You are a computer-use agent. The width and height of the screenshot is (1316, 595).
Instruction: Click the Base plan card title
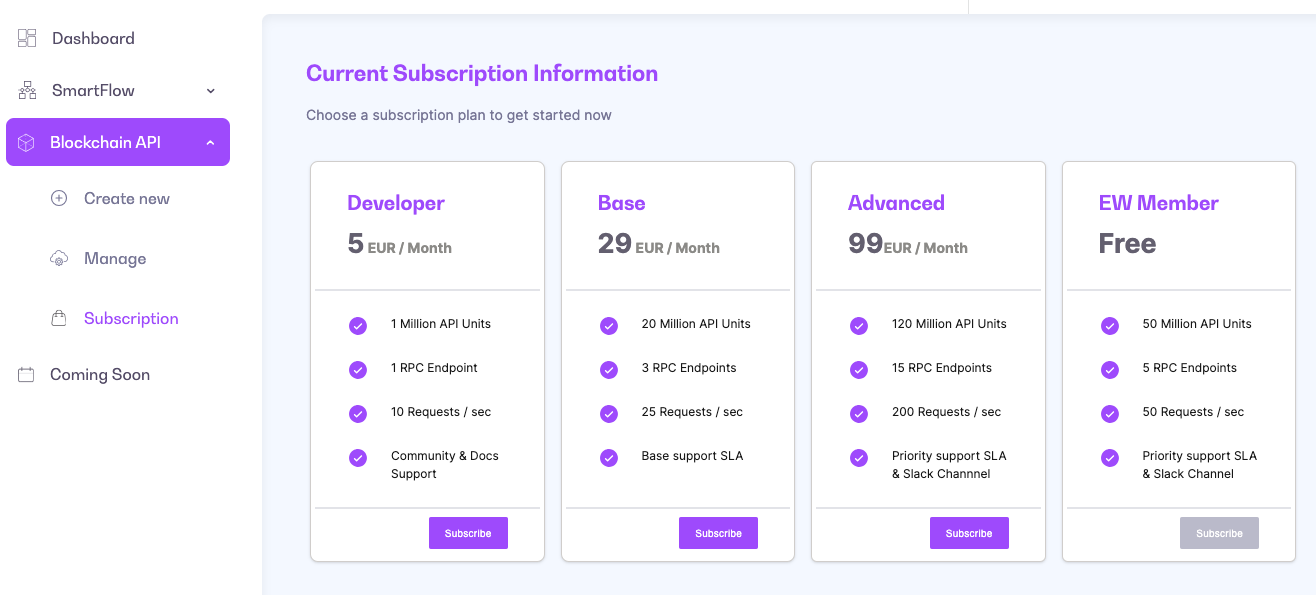point(621,203)
